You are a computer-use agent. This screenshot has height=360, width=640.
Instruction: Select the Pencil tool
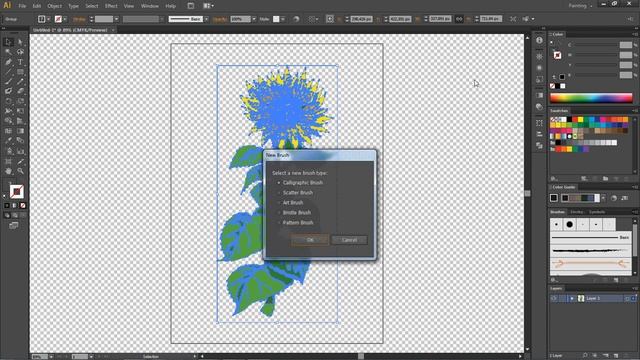(20, 82)
